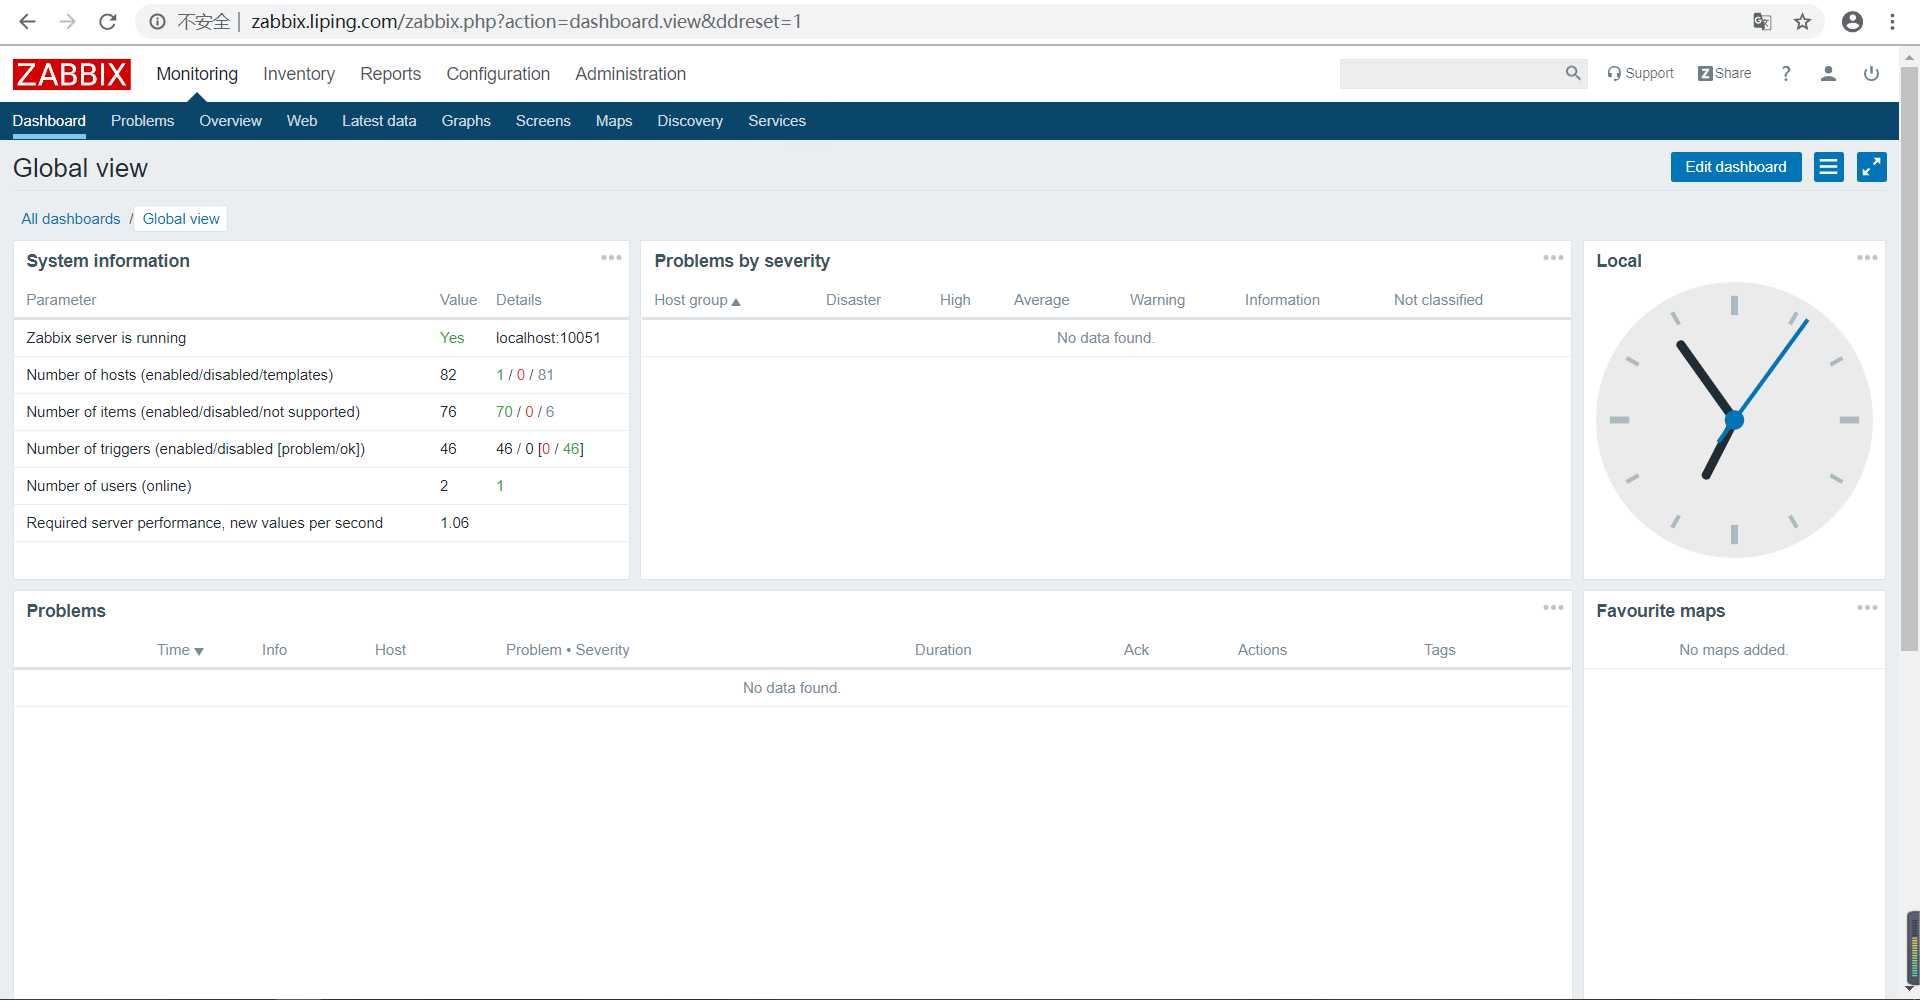Click 'Number of users (online)' row label
1920x1000 pixels.
point(109,486)
